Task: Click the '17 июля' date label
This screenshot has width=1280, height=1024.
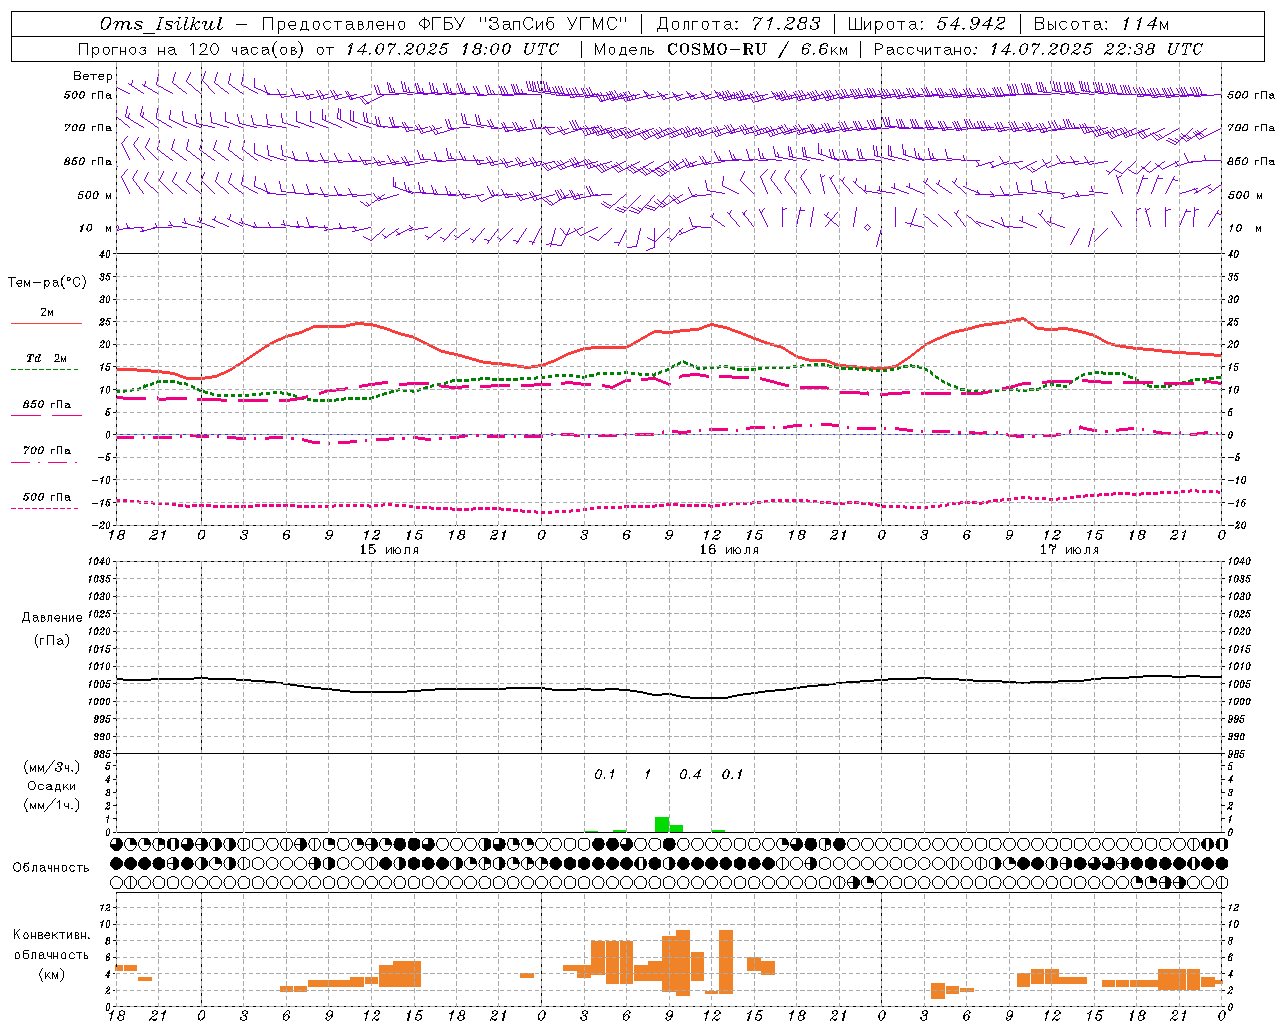Action: click(1069, 550)
